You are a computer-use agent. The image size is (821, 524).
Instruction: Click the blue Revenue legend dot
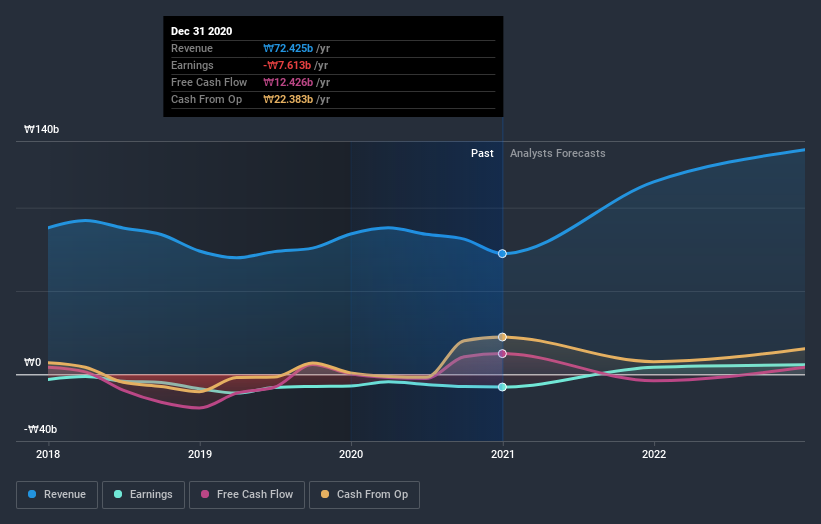pos(32,494)
